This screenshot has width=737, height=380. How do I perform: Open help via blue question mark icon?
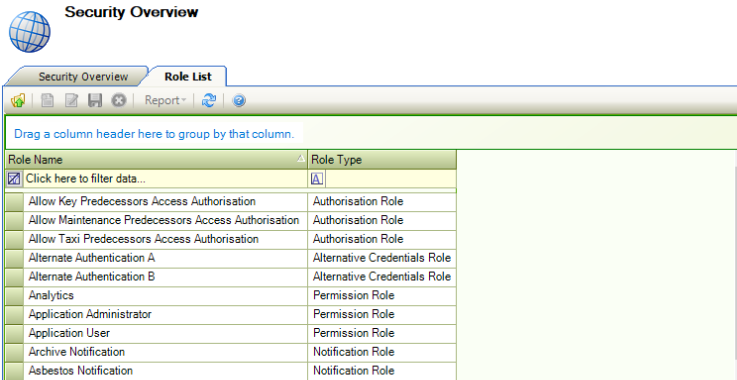pos(239,100)
